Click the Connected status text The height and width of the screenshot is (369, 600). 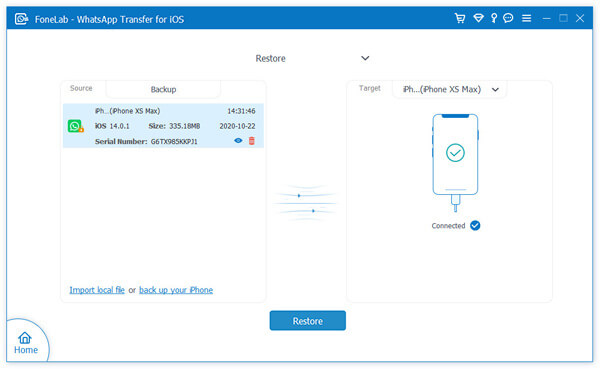pos(448,226)
